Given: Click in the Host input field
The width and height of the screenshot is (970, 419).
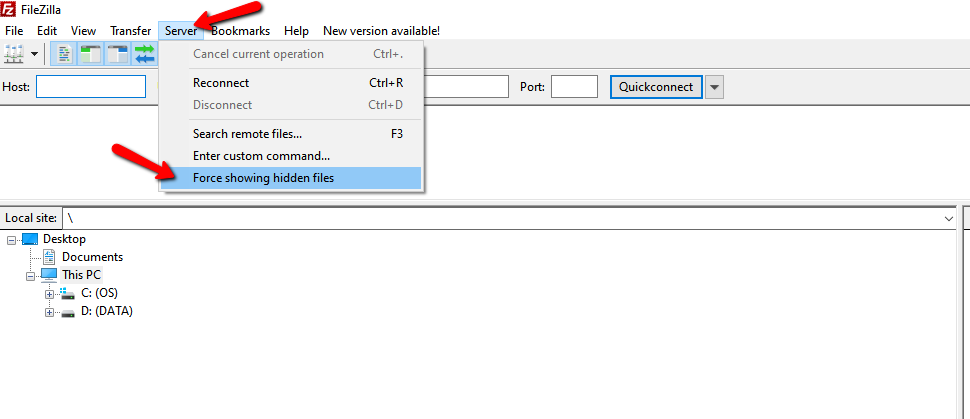Looking at the screenshot, I should coord(91,87).
